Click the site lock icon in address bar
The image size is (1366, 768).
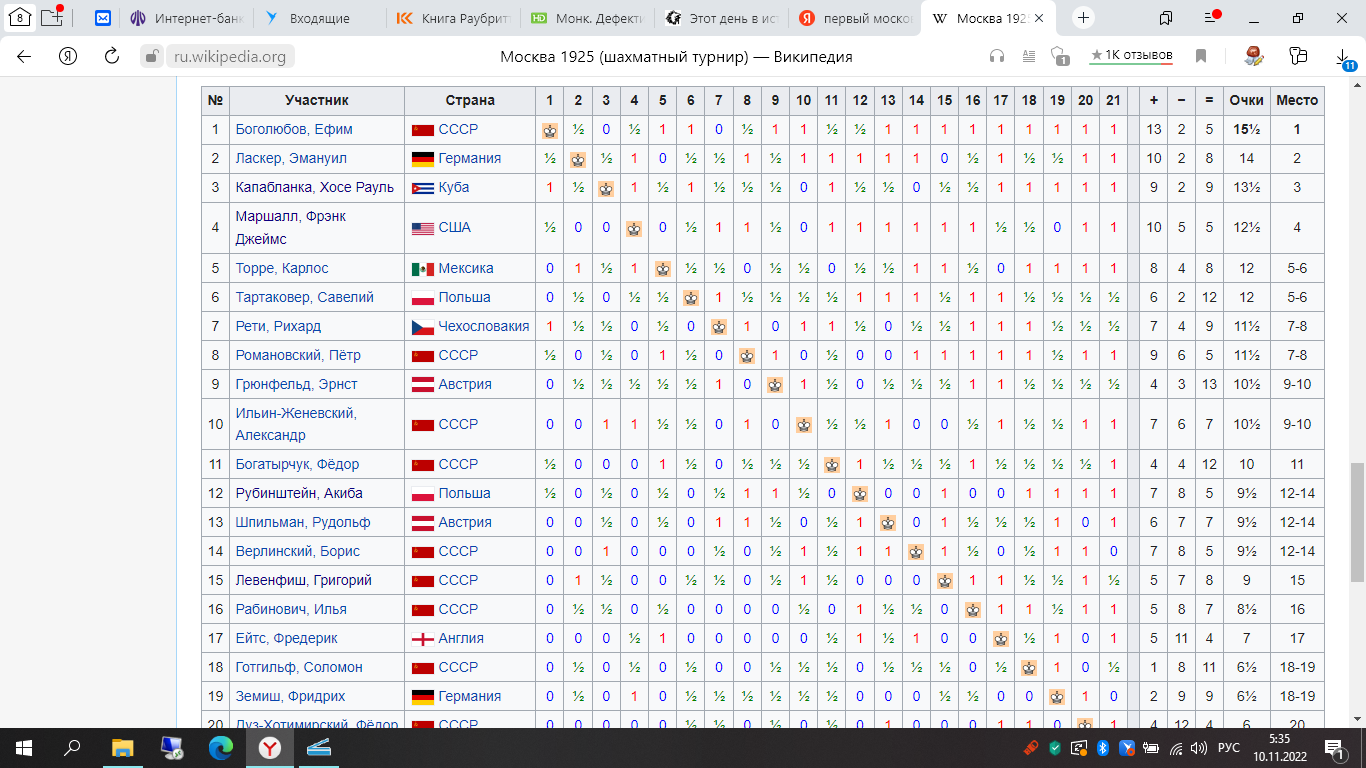pos(150,57)
